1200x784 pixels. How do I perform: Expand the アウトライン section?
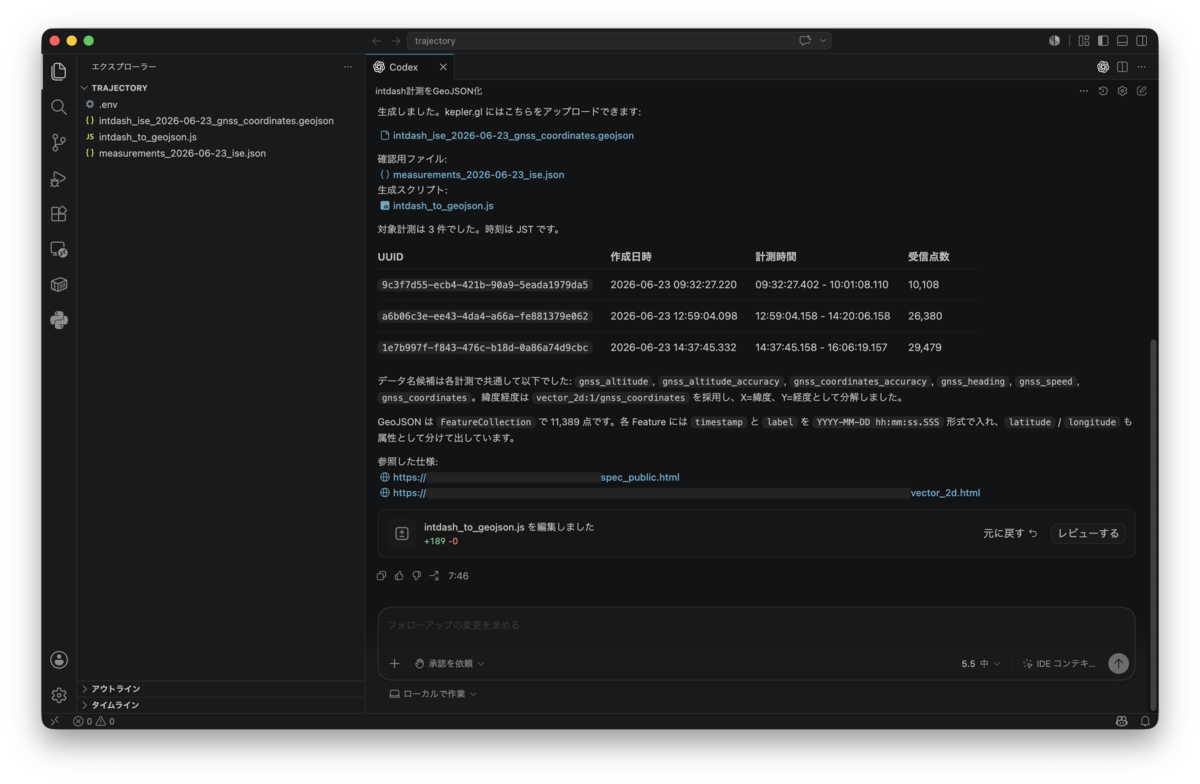click(x=115, y=689)
